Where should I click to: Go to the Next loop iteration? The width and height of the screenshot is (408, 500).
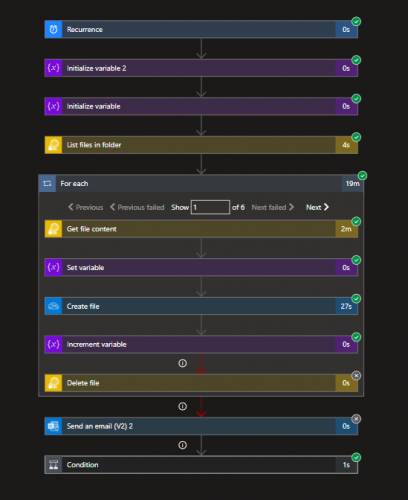(x=317, y=207)
